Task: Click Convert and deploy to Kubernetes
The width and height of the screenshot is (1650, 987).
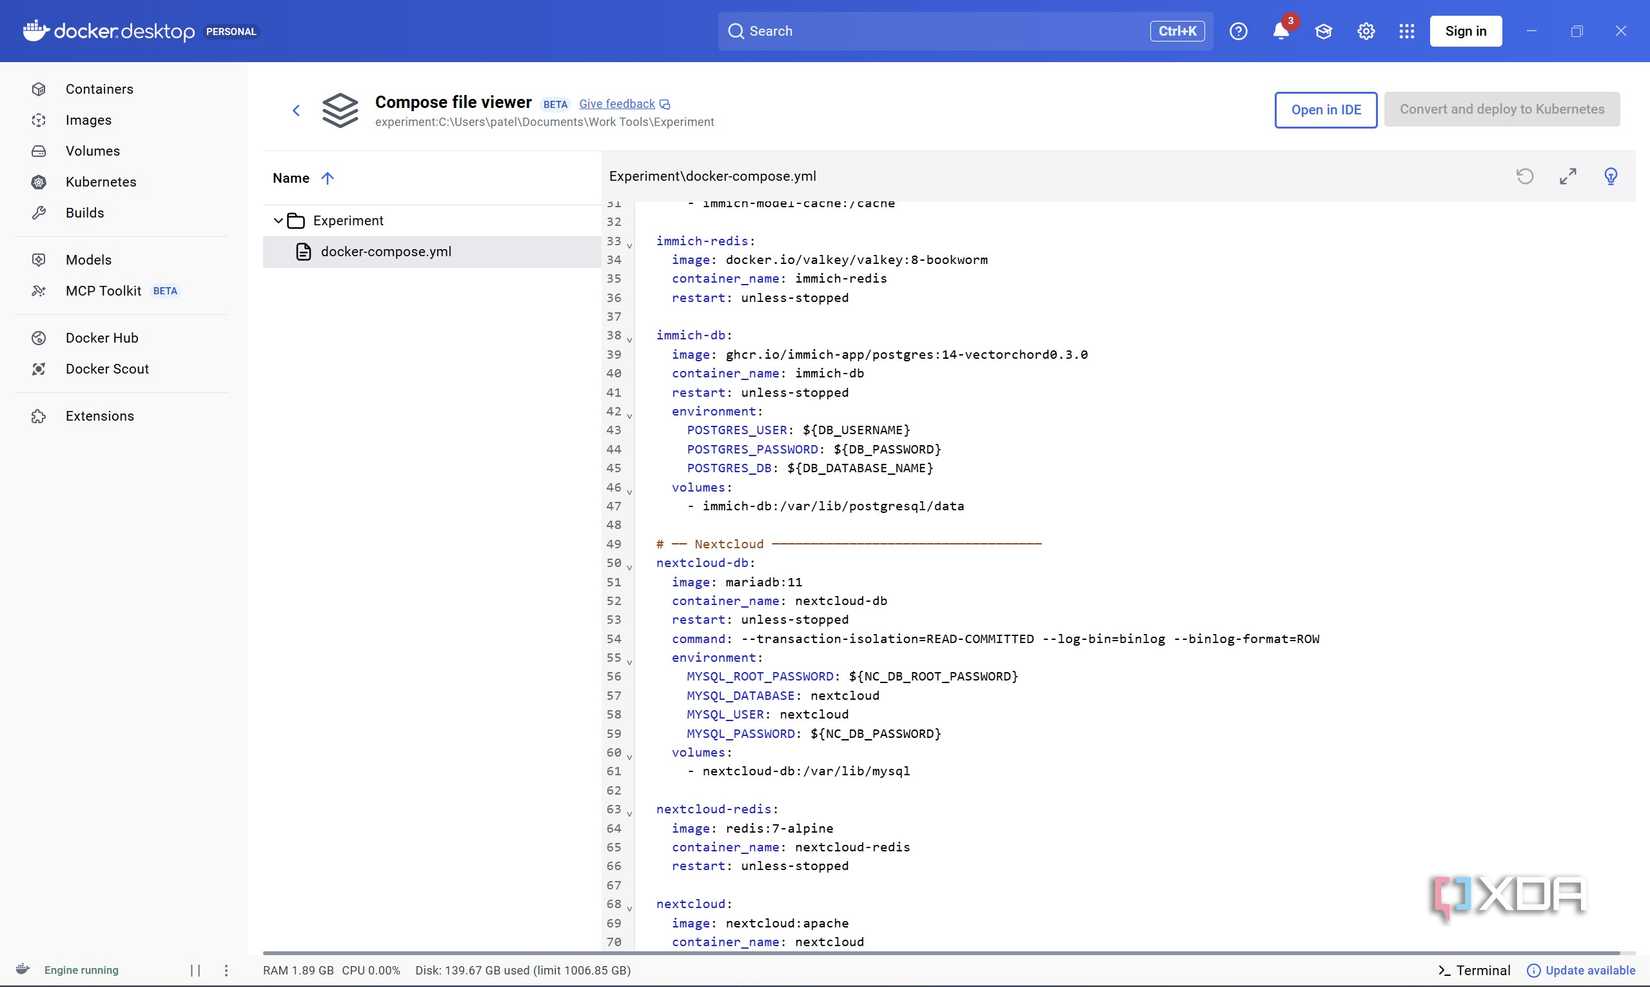Action: (1502, 110)
